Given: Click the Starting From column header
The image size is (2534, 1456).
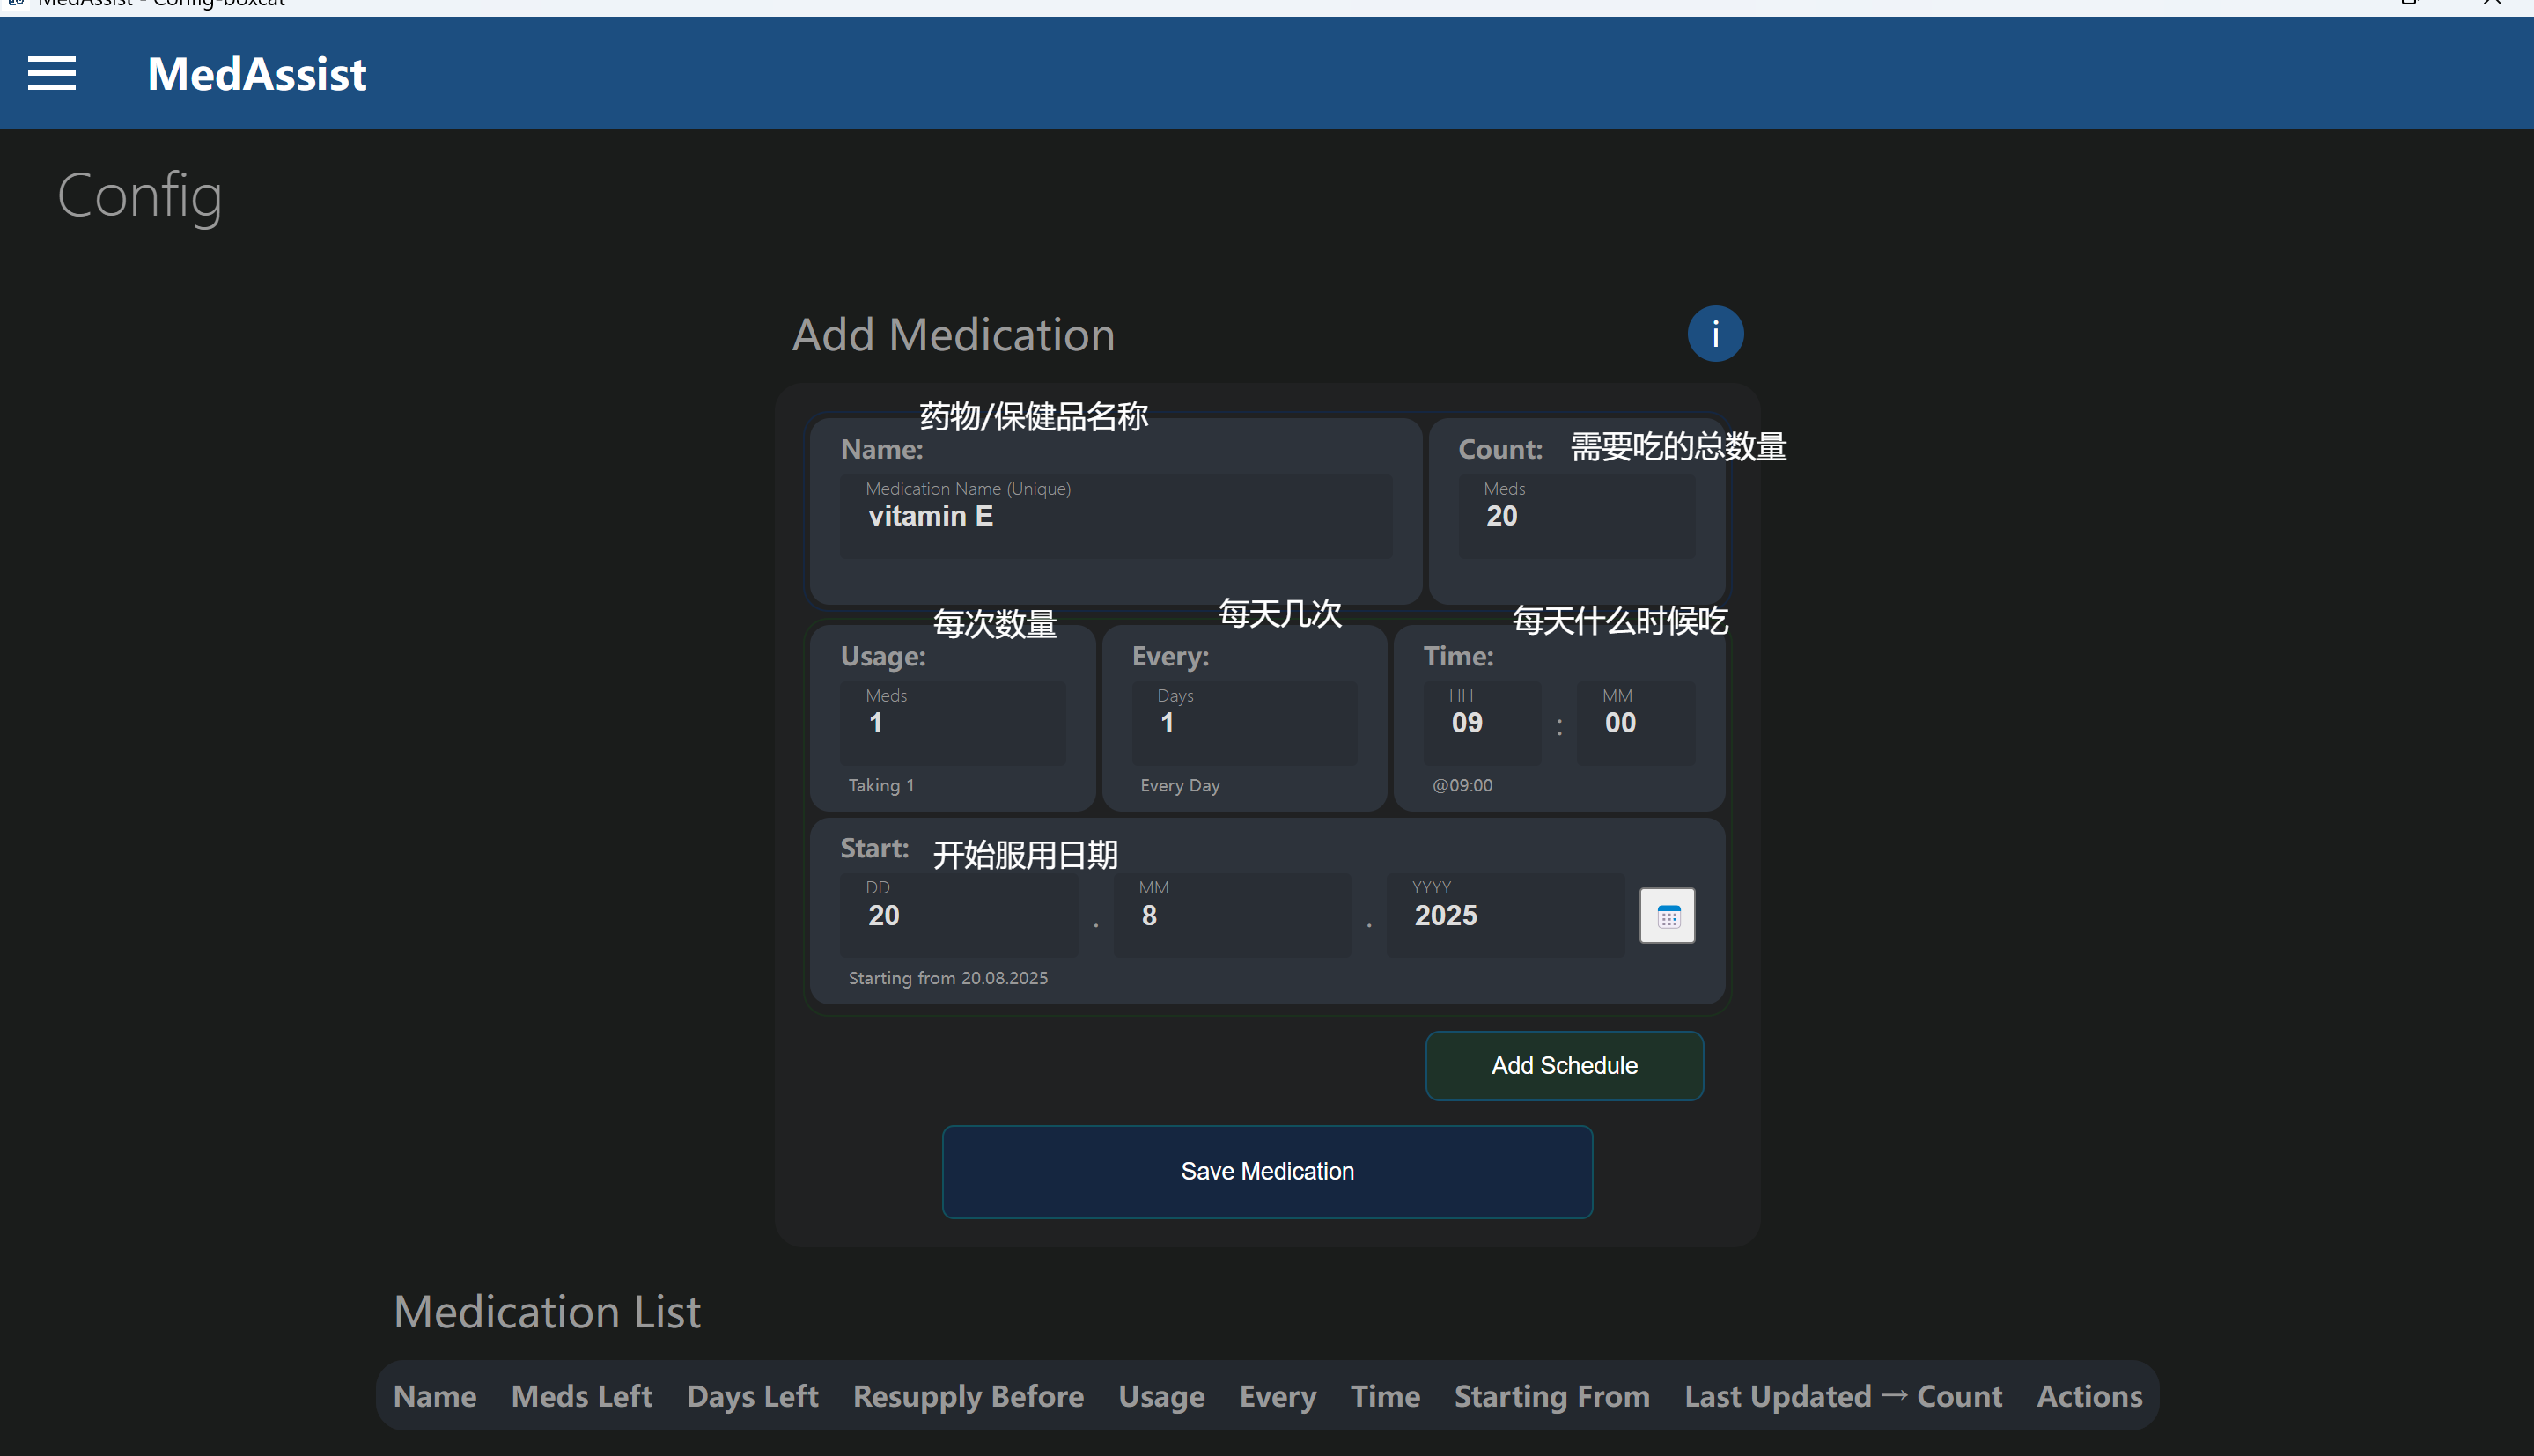Looking at the screenshot, I should (1552, 1396).
